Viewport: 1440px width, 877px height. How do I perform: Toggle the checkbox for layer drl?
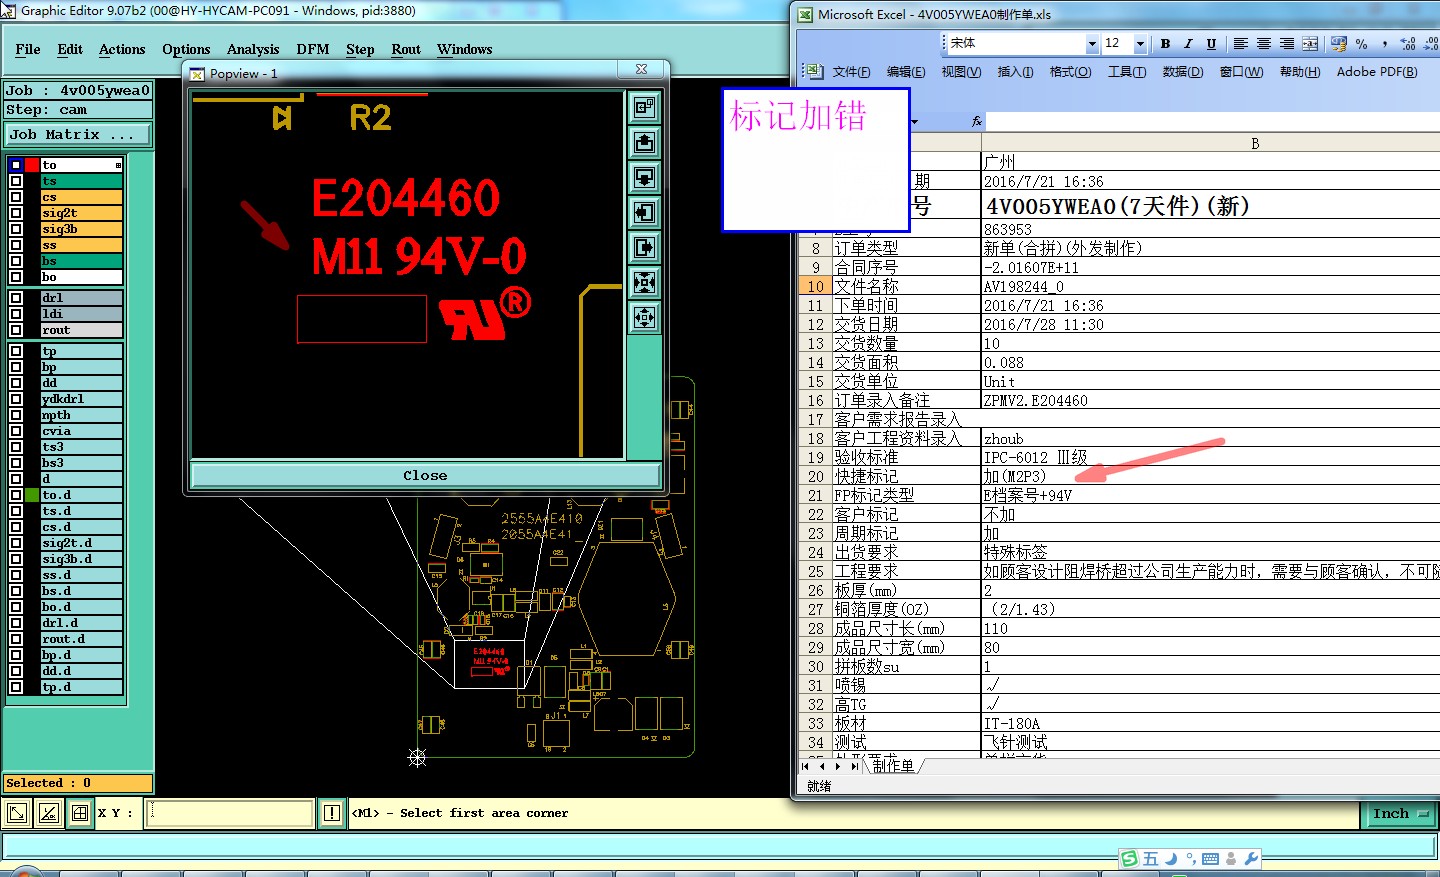click(x=16, y=298)
